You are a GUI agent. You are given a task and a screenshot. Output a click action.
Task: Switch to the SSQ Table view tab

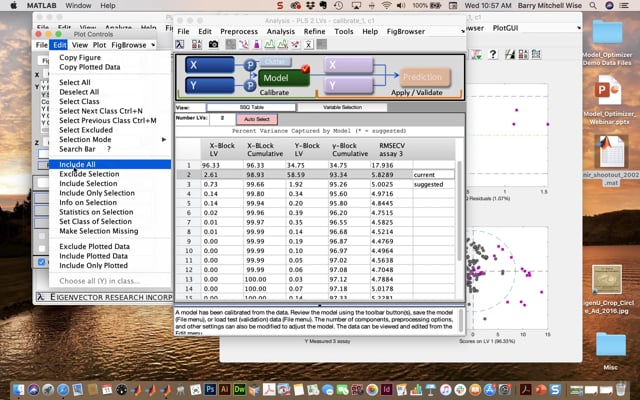251,107
